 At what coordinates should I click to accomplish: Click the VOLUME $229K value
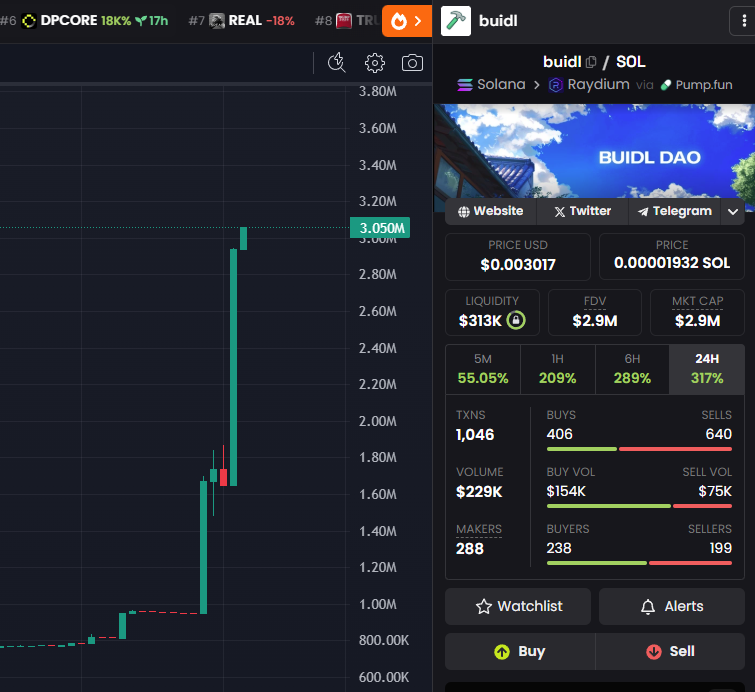point(479,492)
